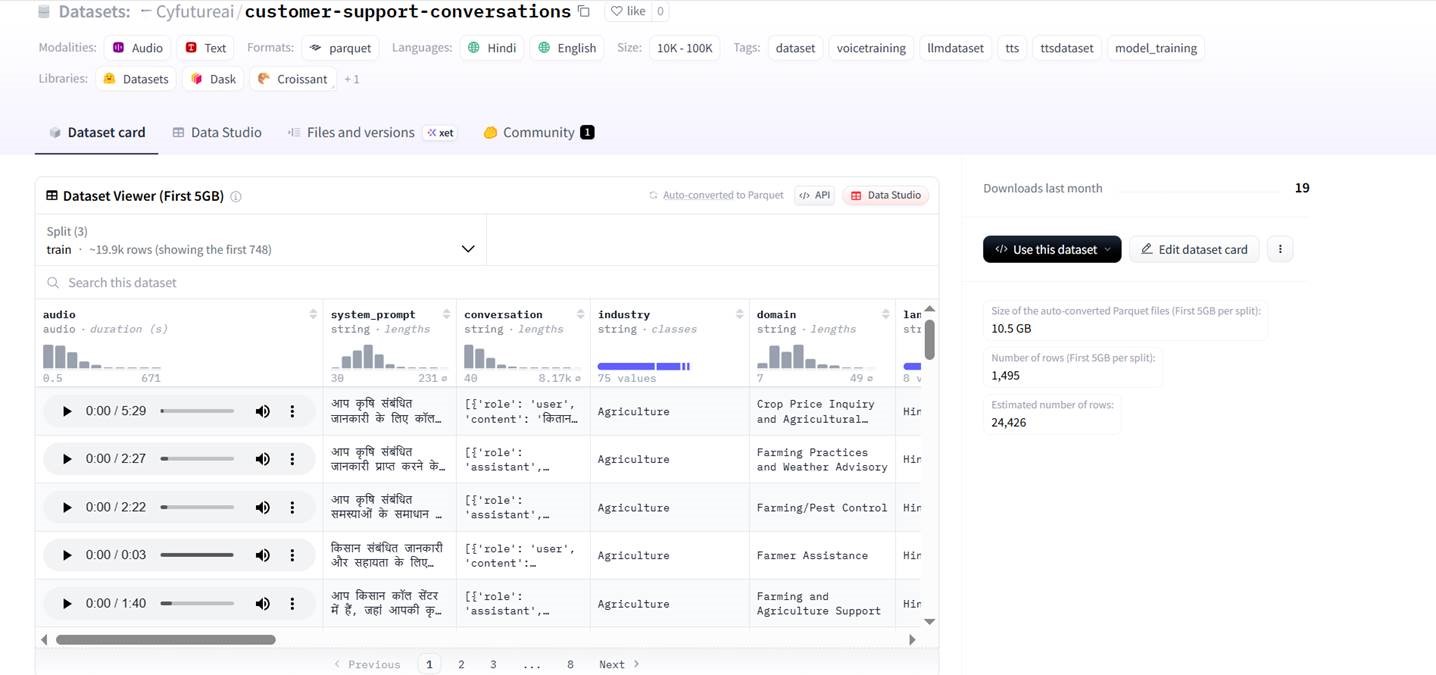Viewport: 1436px width, 675px height.
Task: Open the Community tab
Action: pyautogui.click(x=537, y=131)
